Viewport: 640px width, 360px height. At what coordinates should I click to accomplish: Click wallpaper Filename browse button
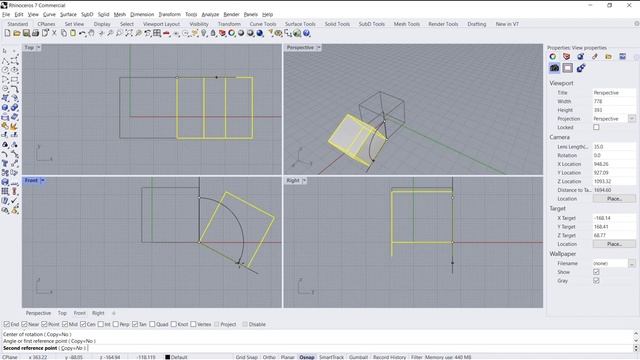632,263
